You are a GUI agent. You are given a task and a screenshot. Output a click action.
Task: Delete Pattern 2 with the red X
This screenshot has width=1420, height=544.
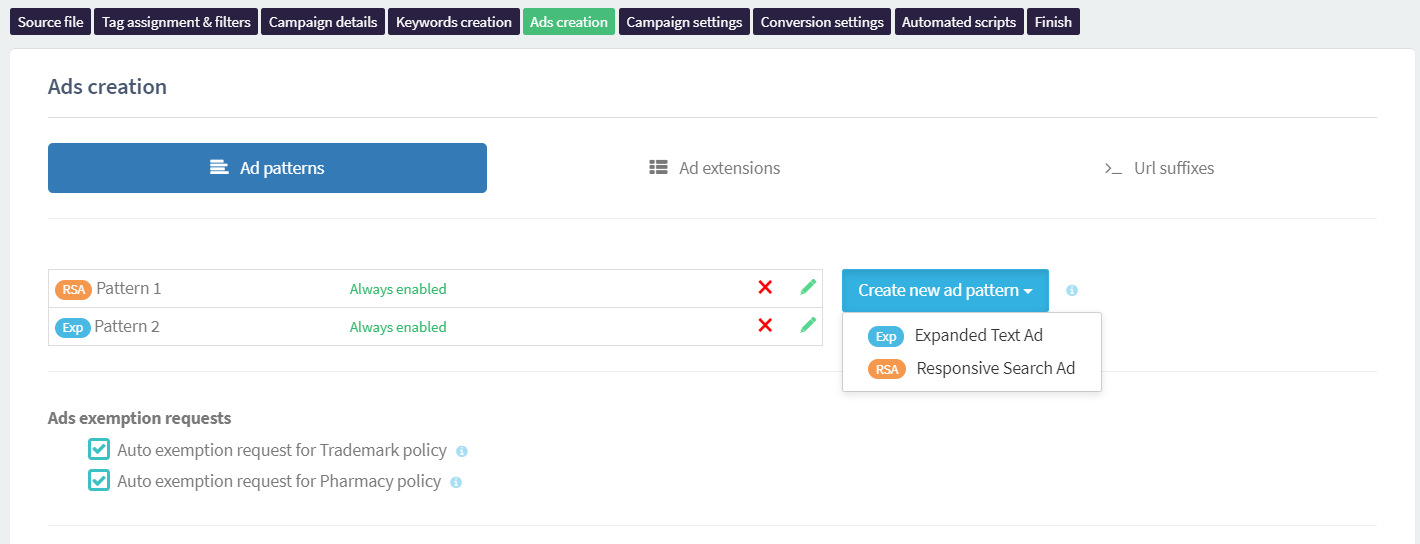tap(765, 326)
